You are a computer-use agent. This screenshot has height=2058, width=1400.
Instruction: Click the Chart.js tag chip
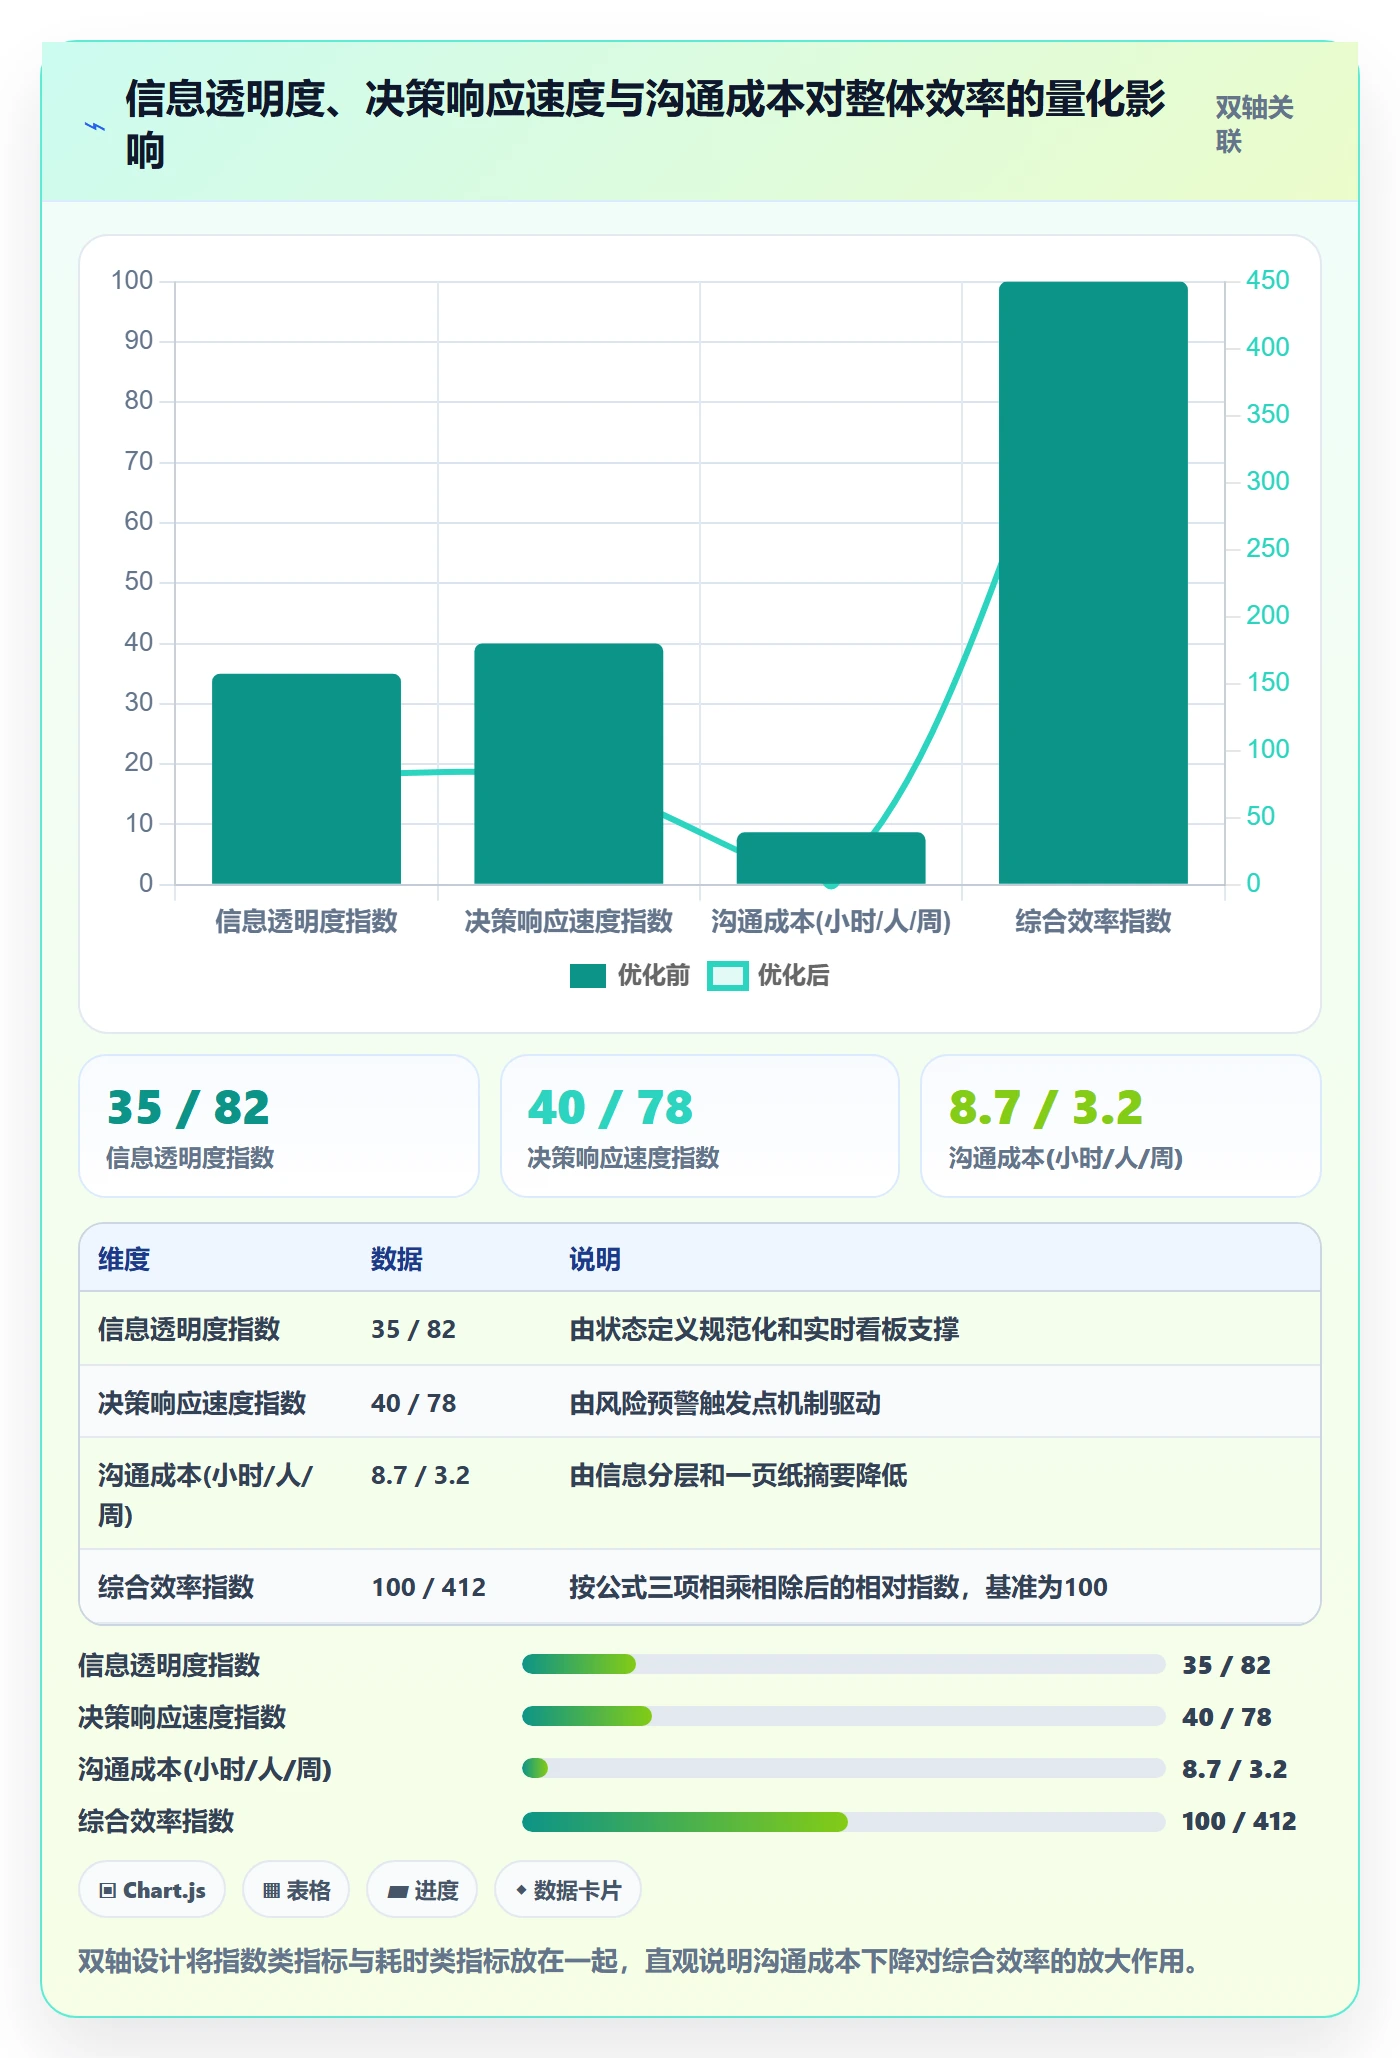tap(152, 1890)
